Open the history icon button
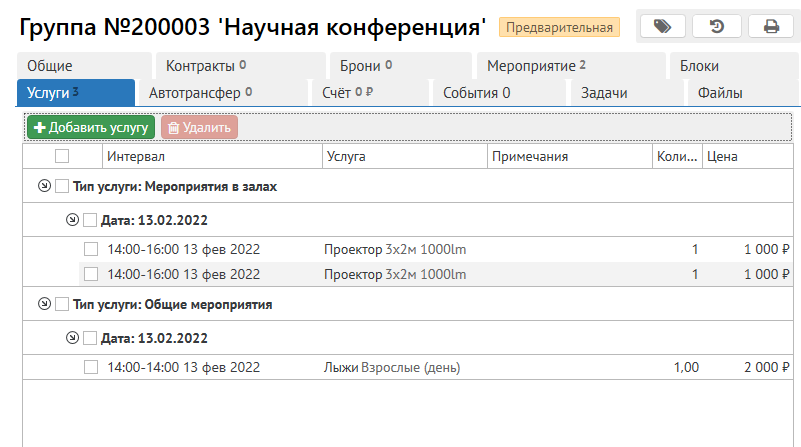The image size is (801, 447). 714,27
